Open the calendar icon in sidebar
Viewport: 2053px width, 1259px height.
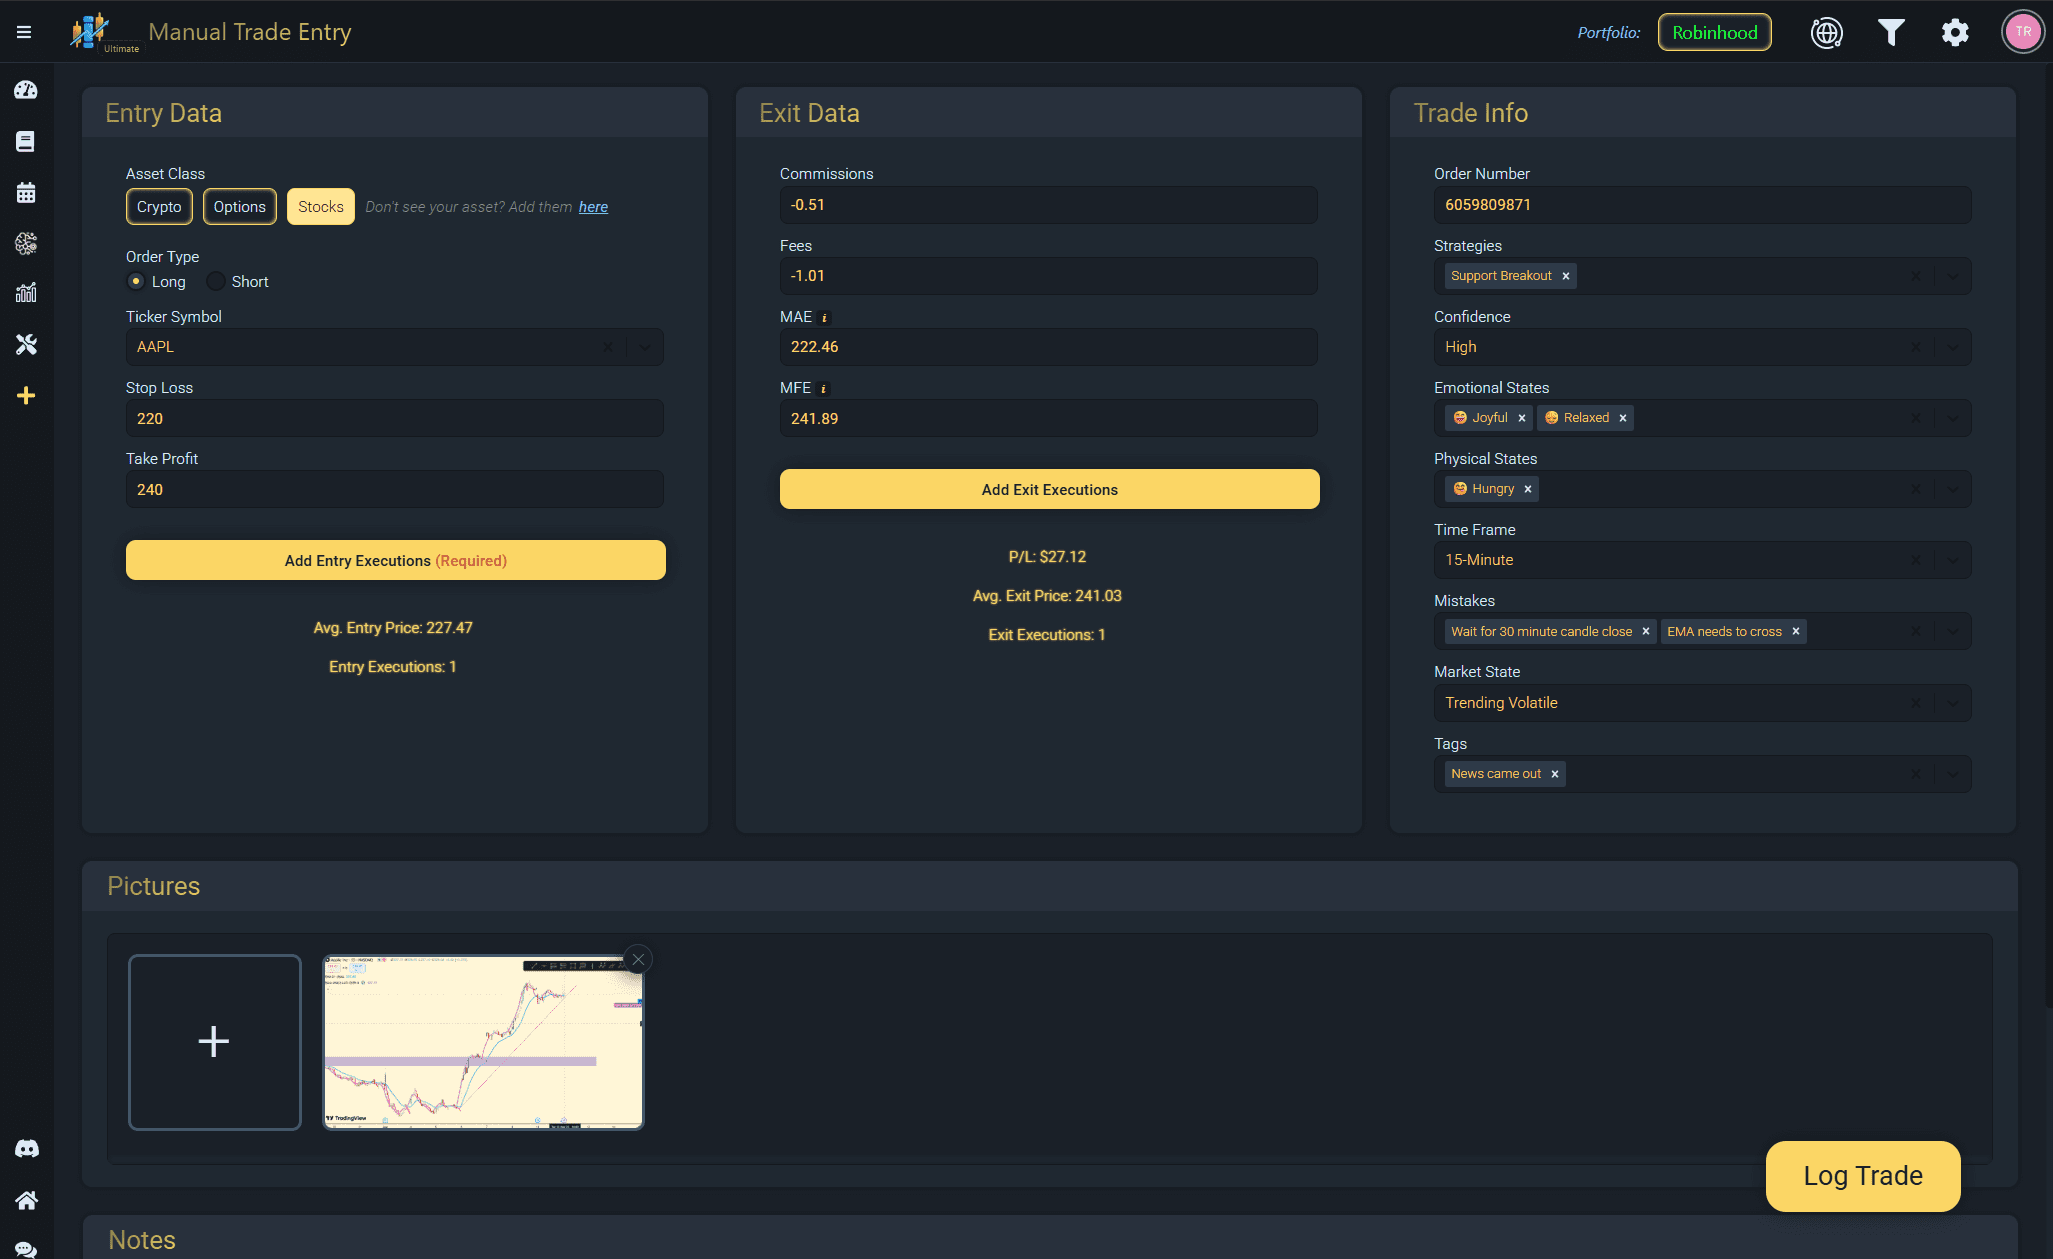[x=26, y=193]
